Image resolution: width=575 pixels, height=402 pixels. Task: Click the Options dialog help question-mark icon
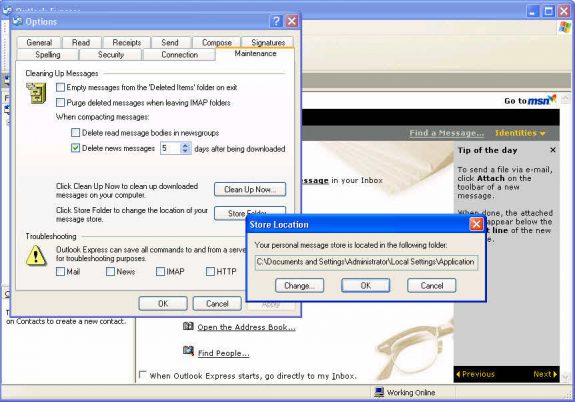[276, 21]
